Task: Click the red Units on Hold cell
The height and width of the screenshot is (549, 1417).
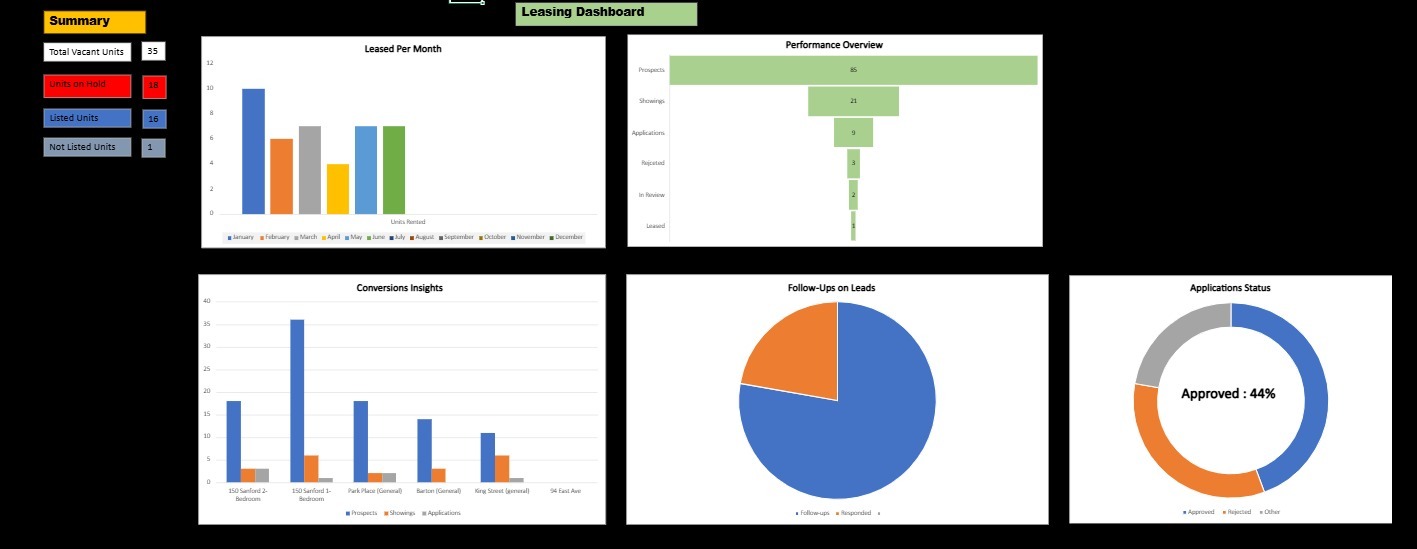Action: (87, 86)
